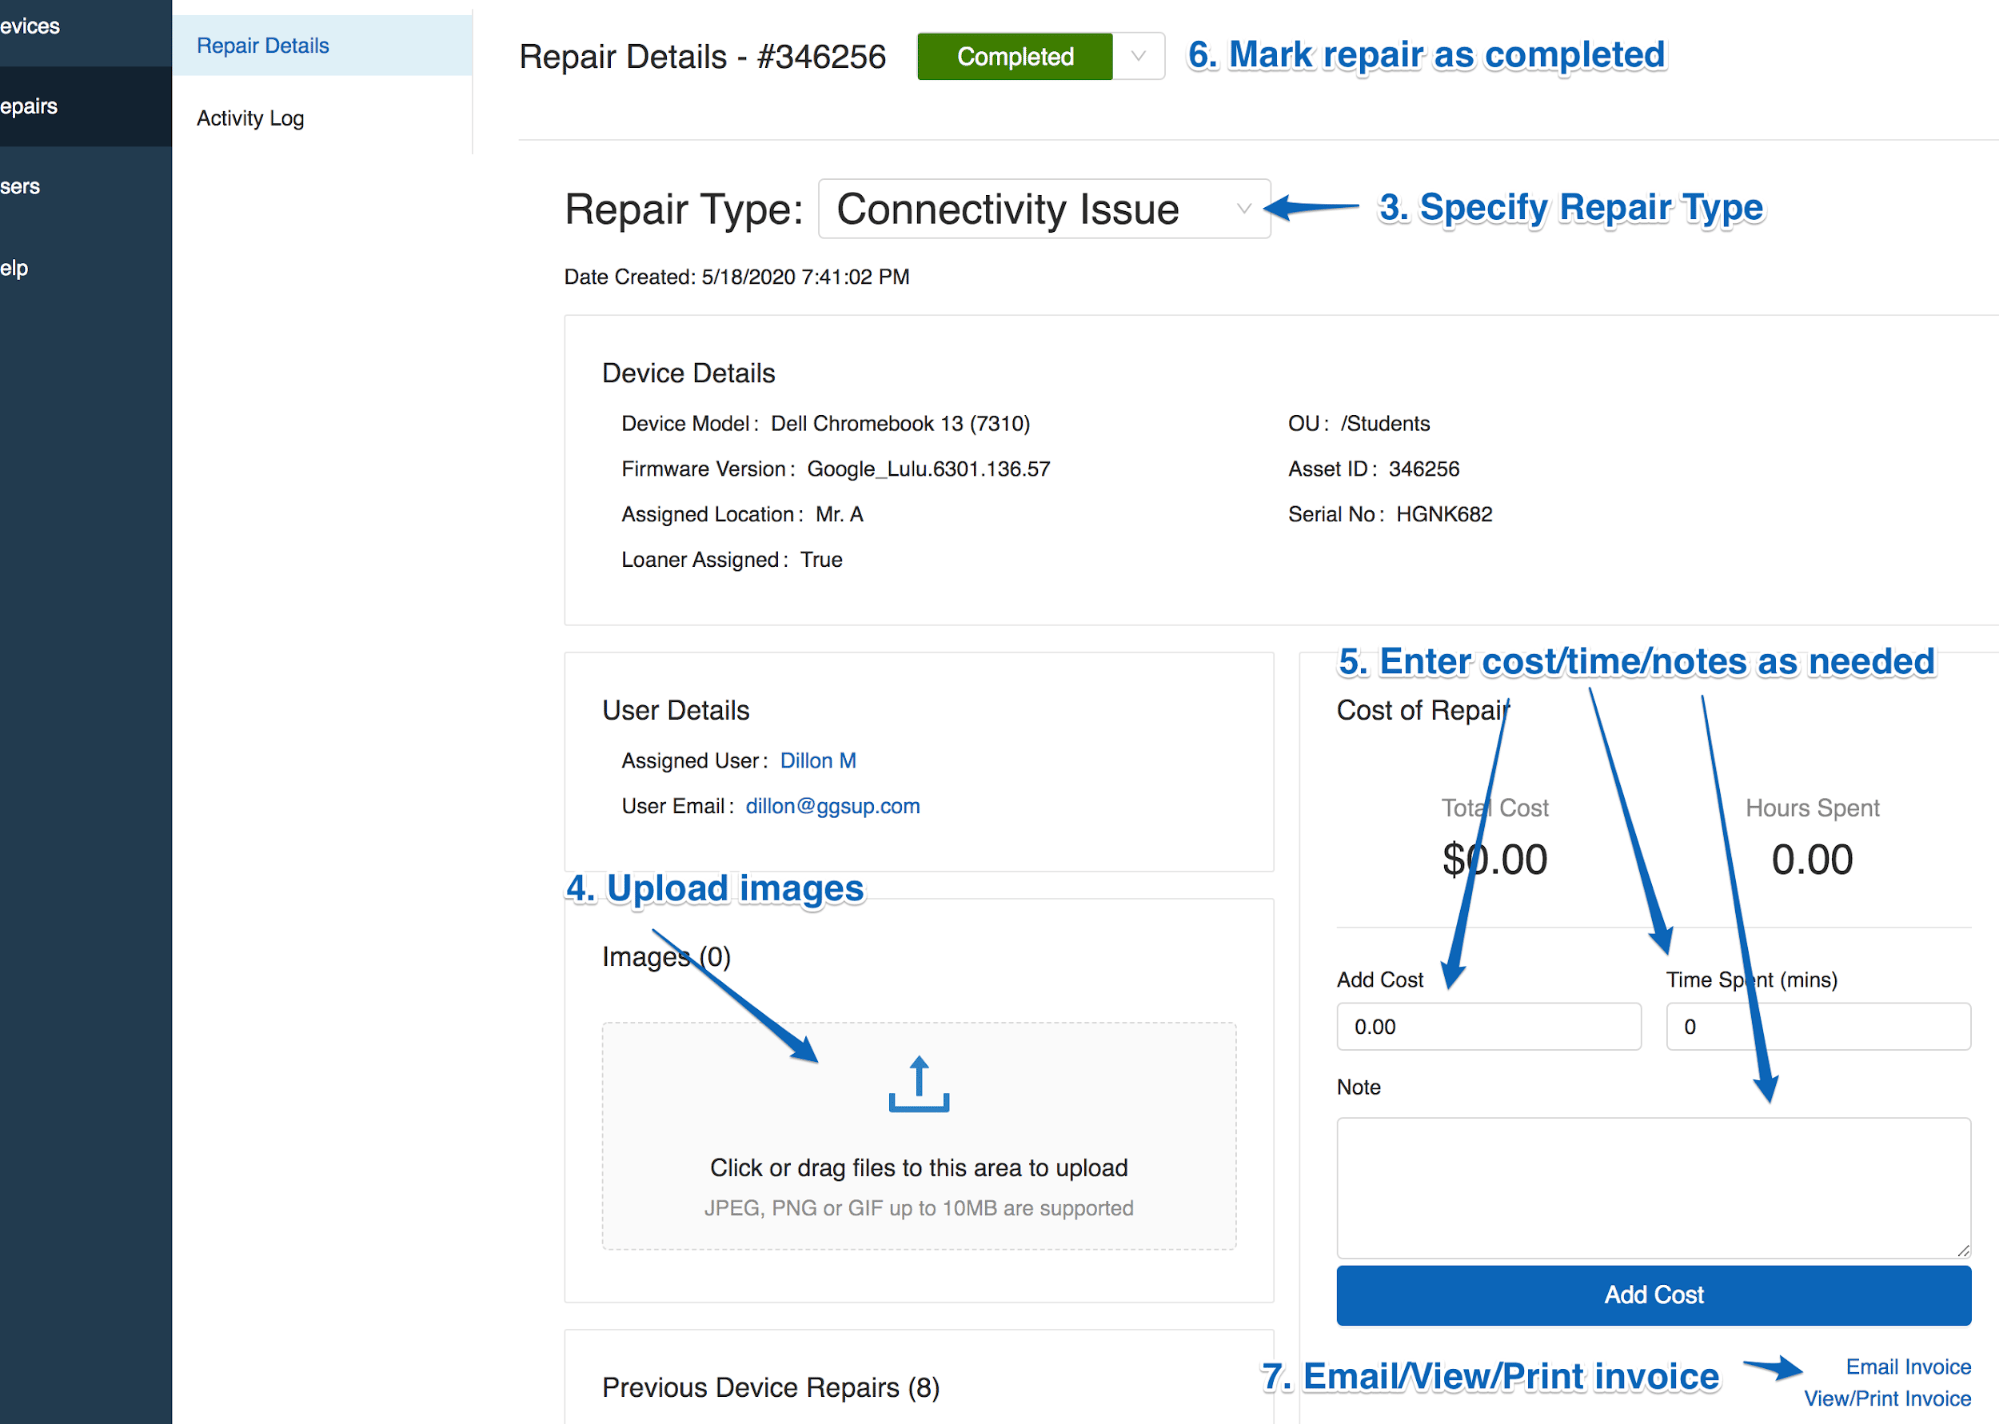
Task: Click the Email Invoice link
Action: click(1908, 1367)
